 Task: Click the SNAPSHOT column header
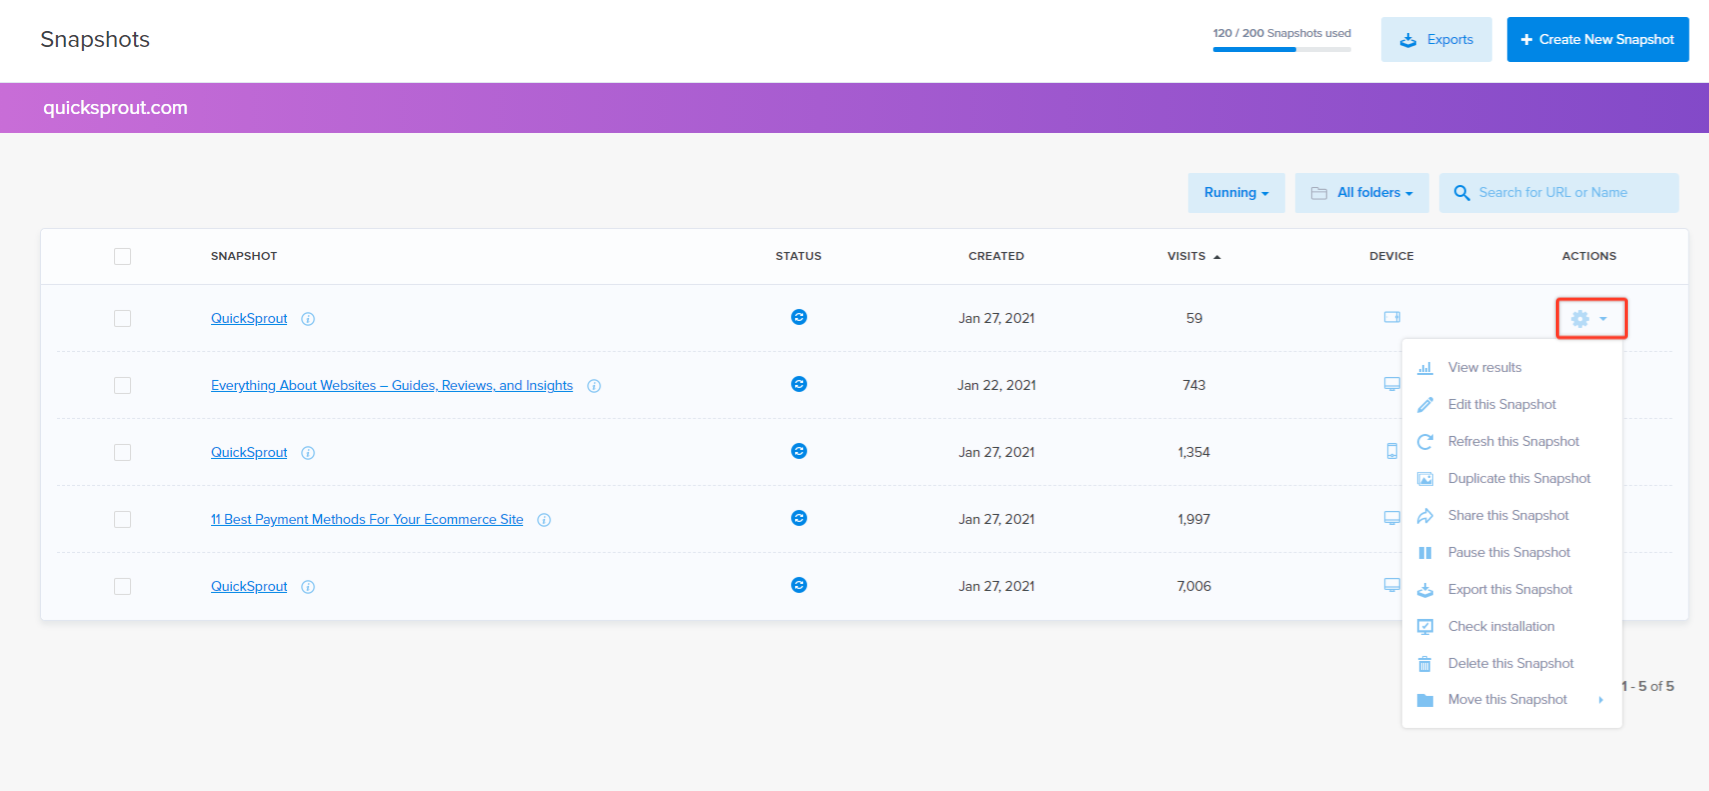coord(244,257)
